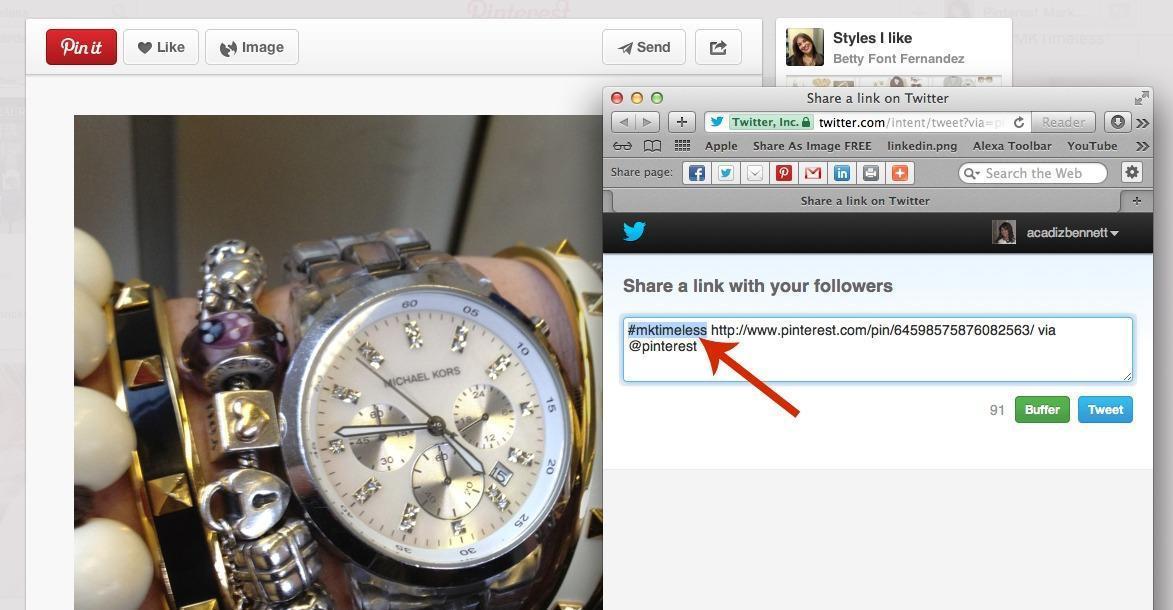This screenshot has height=610, width=1173.
Task: Send this pin via Send button
Action: click(643, 47)
